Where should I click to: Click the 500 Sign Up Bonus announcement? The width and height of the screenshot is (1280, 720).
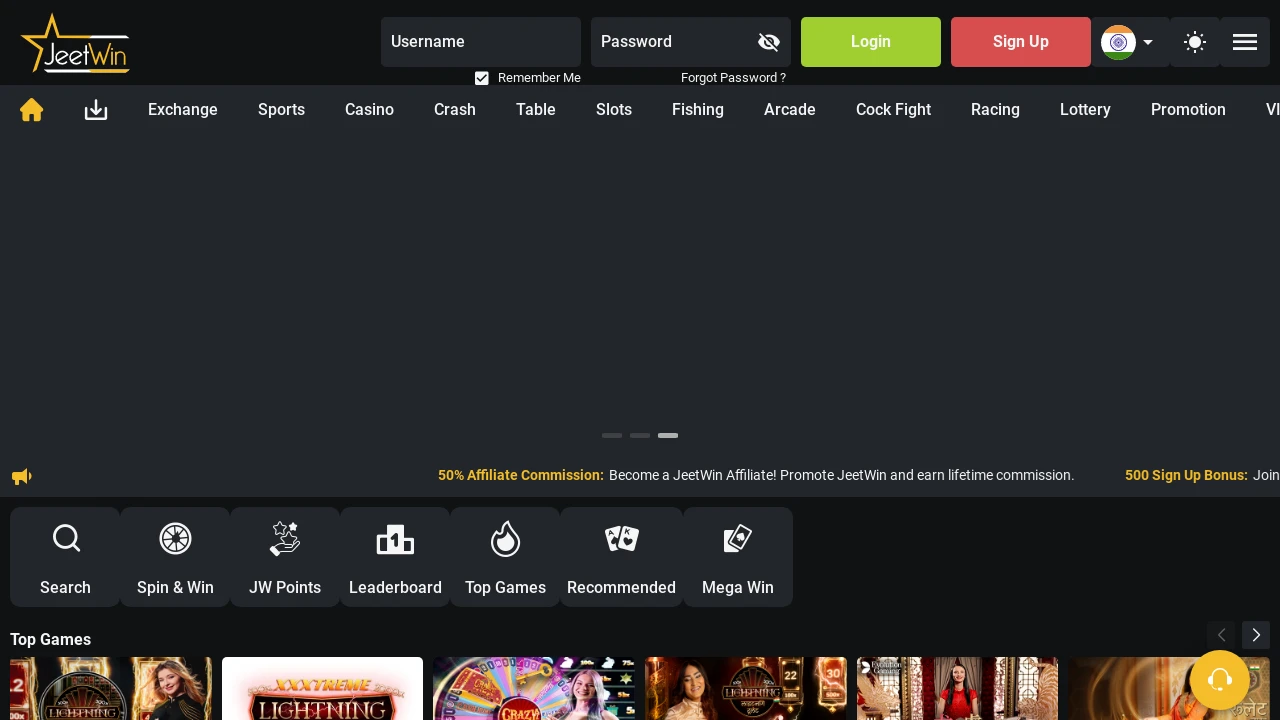point(1202,476)
